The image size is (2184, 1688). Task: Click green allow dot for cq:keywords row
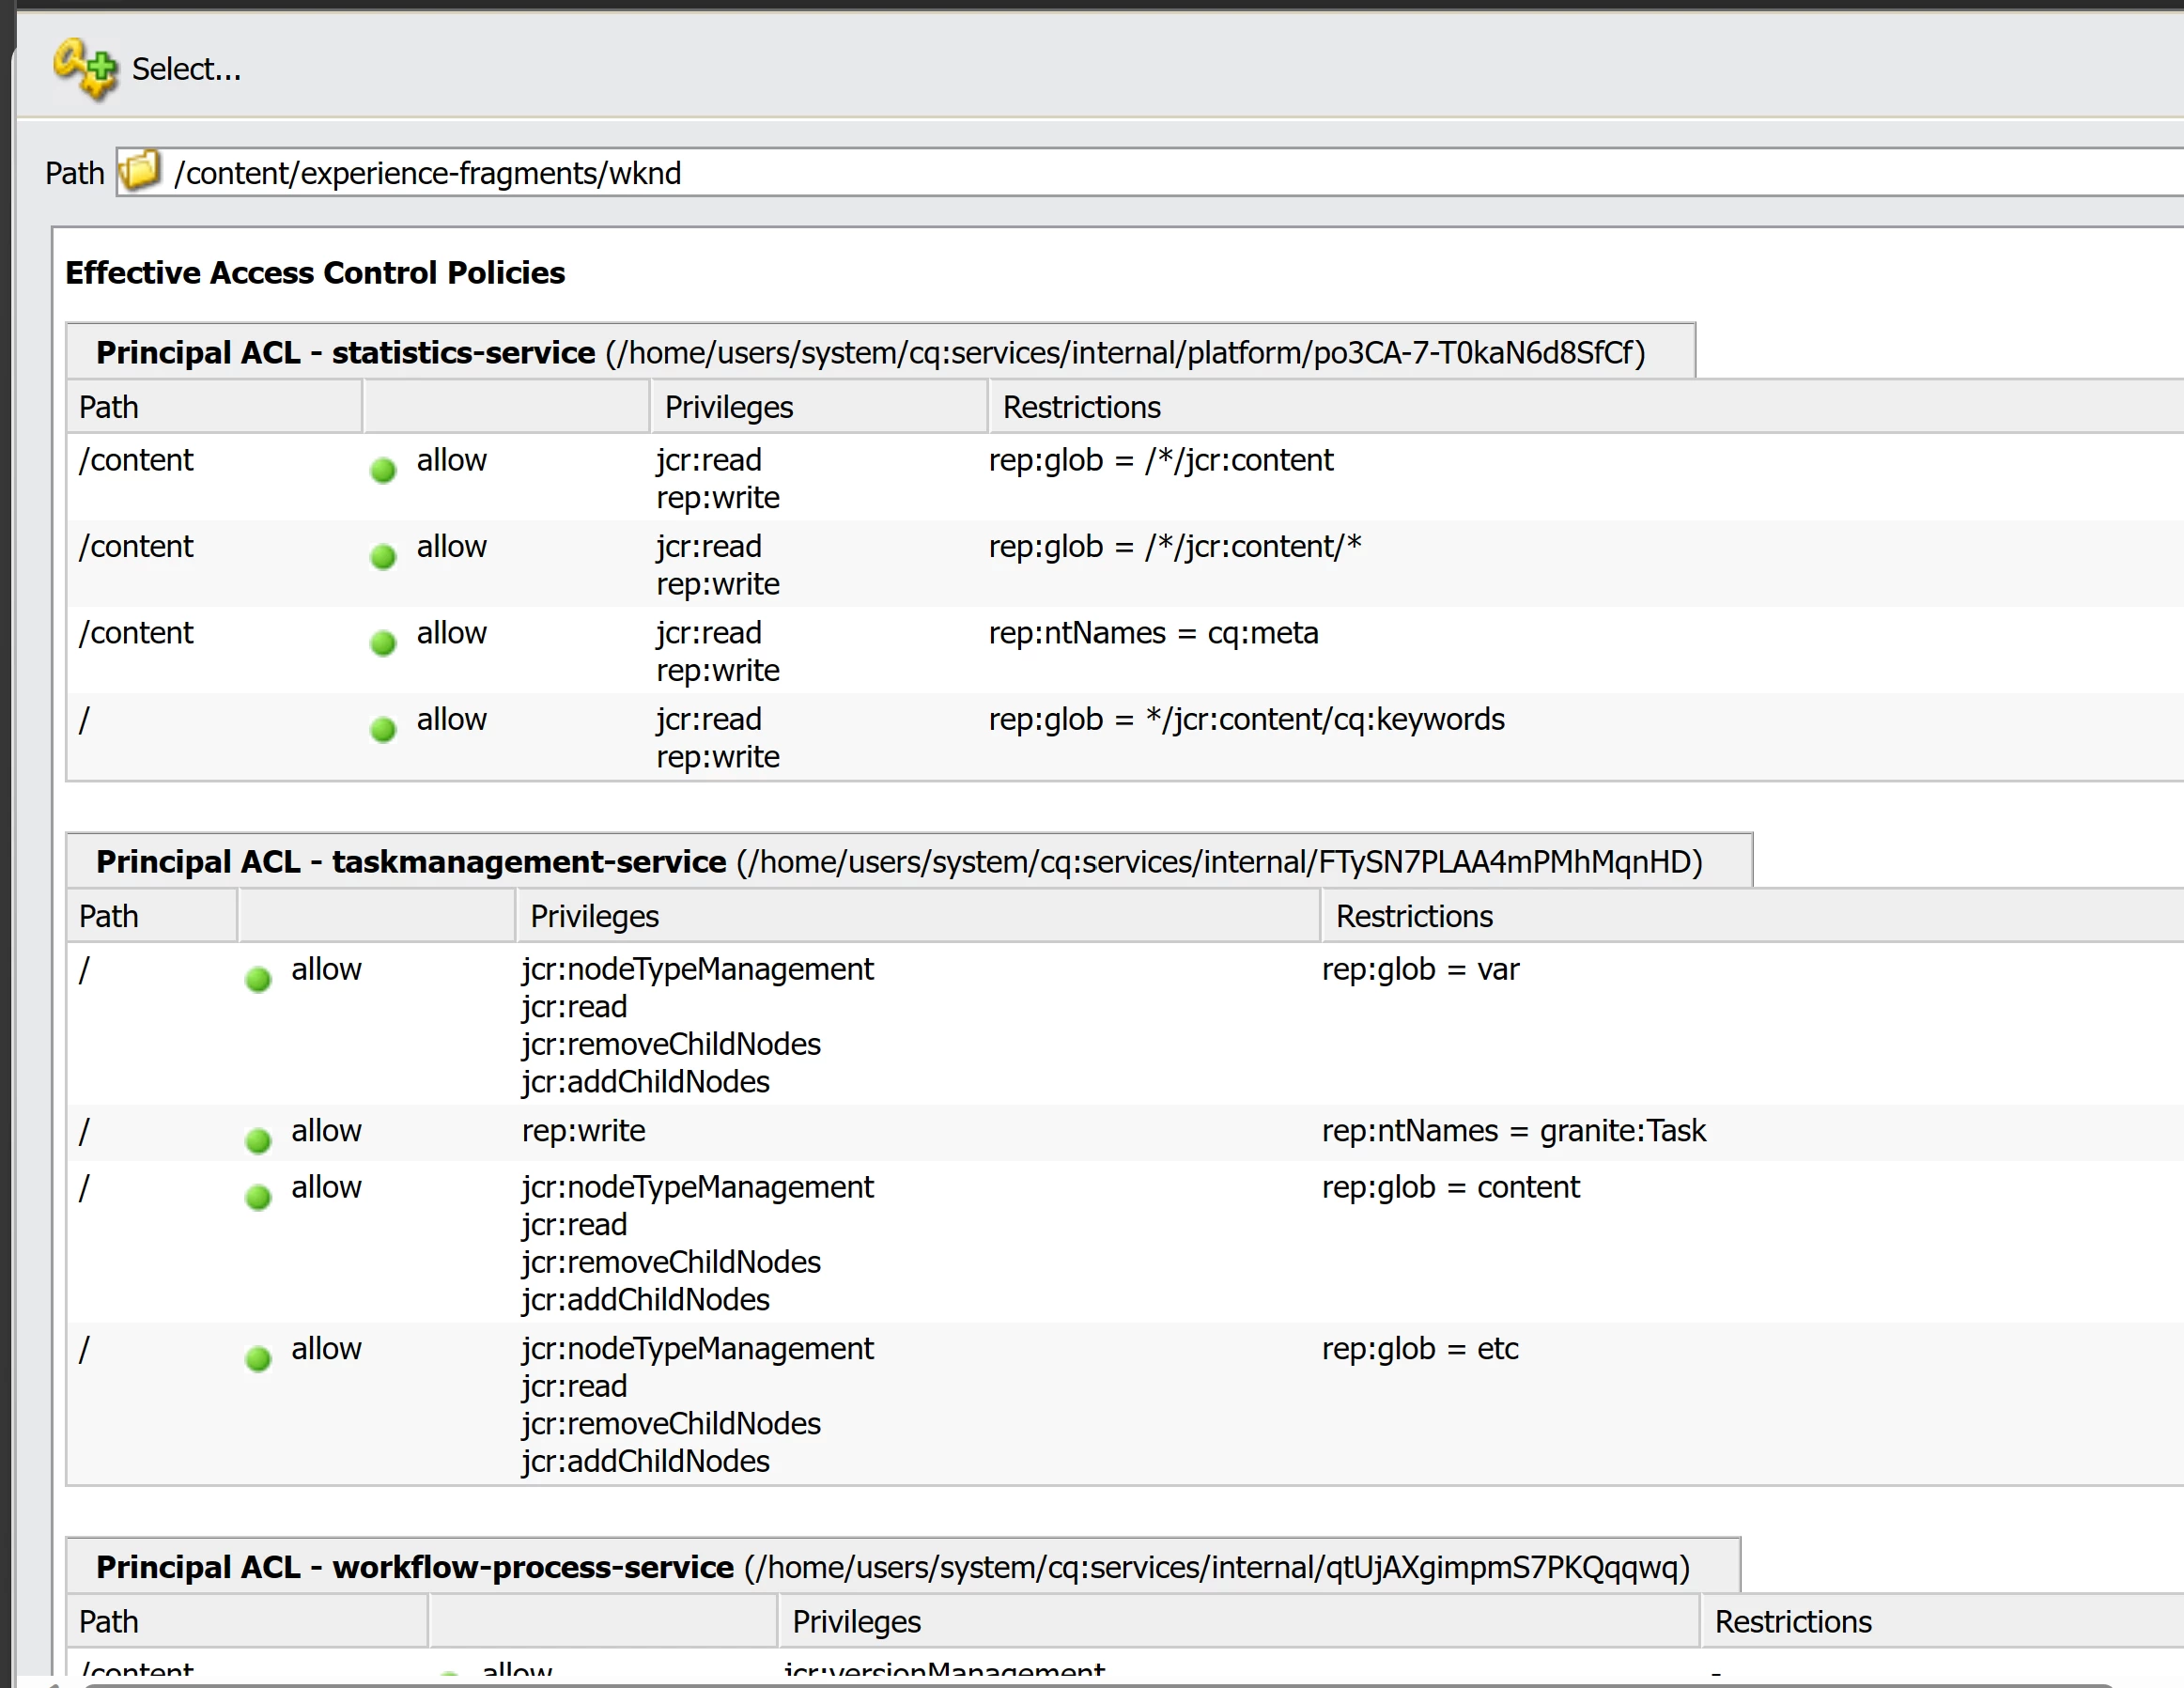point(383,729)
